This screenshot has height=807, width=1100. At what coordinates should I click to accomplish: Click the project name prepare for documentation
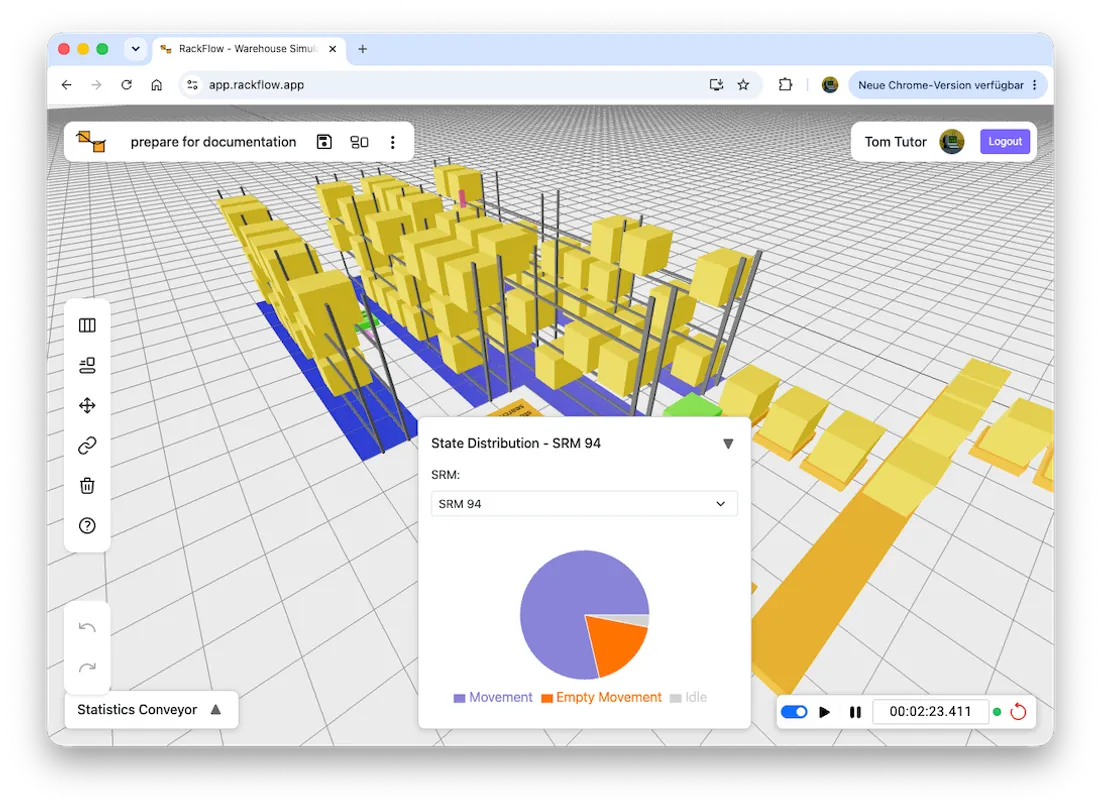(x=213, y=142)
